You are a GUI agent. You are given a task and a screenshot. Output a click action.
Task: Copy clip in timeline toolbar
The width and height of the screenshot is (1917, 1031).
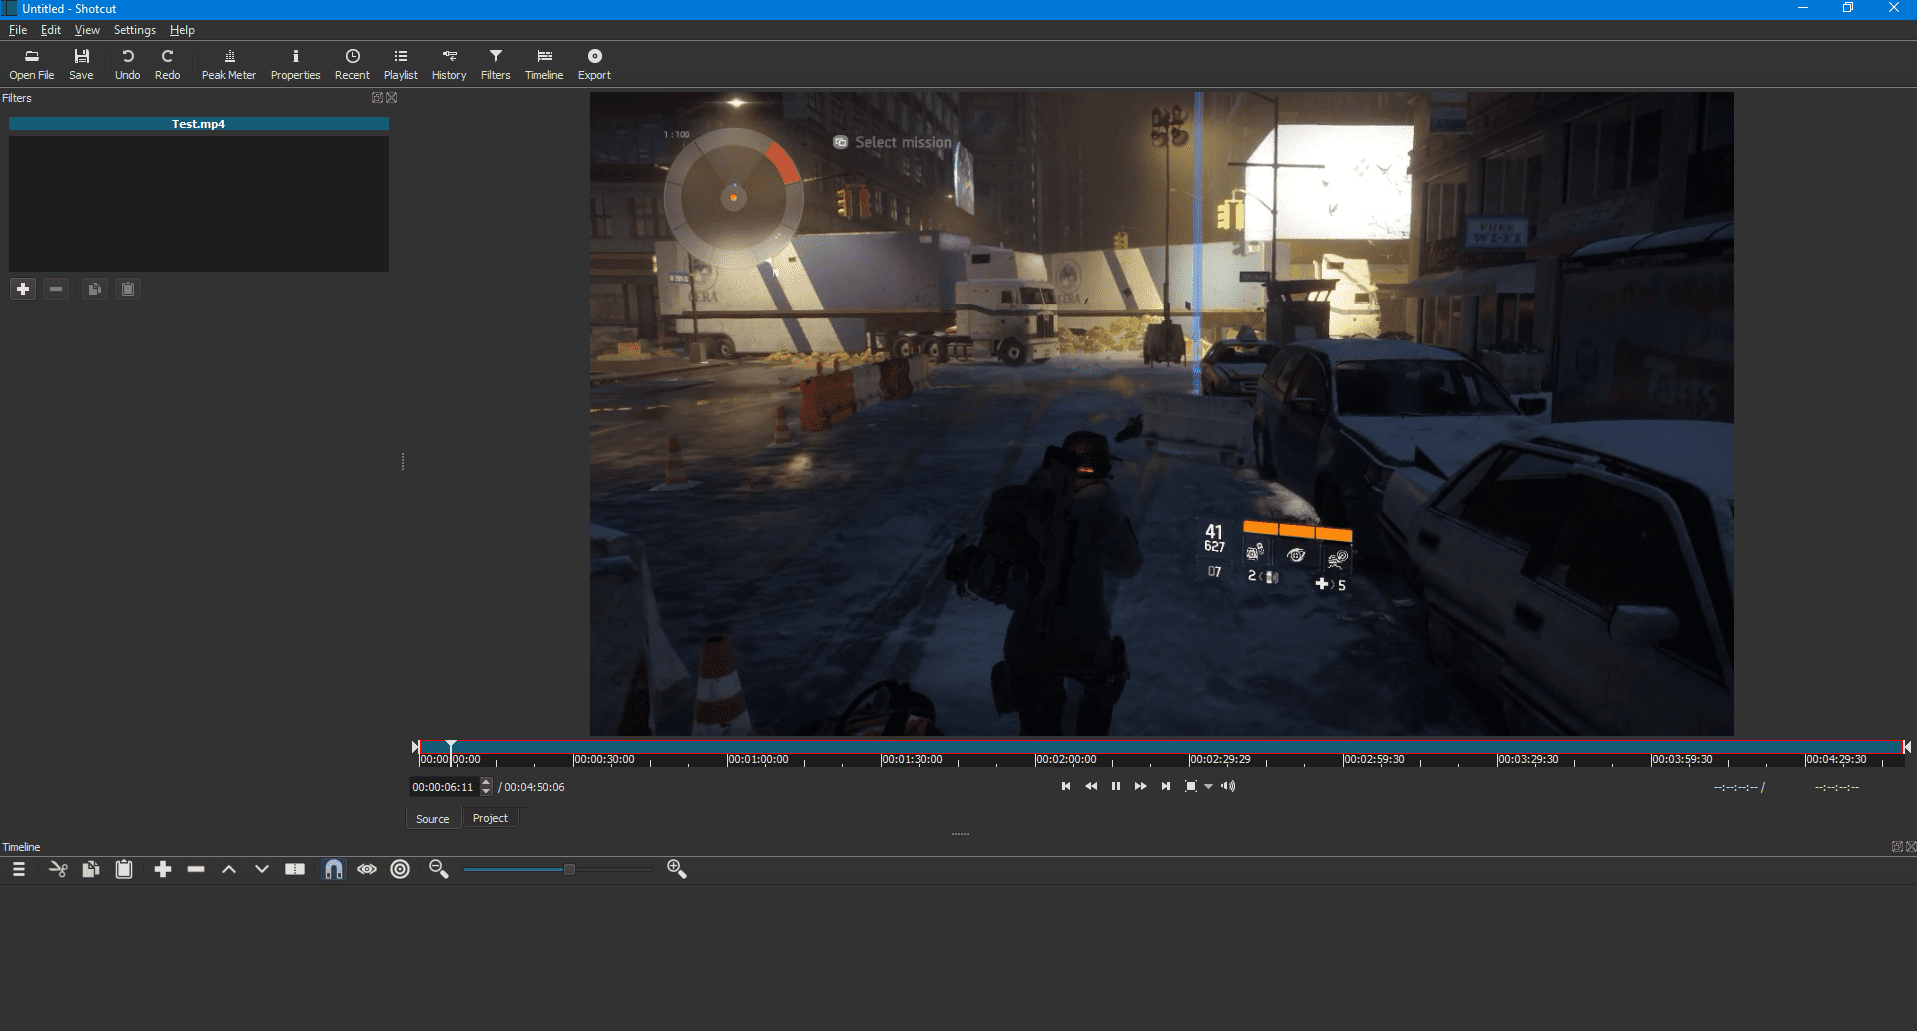point(91,869)
